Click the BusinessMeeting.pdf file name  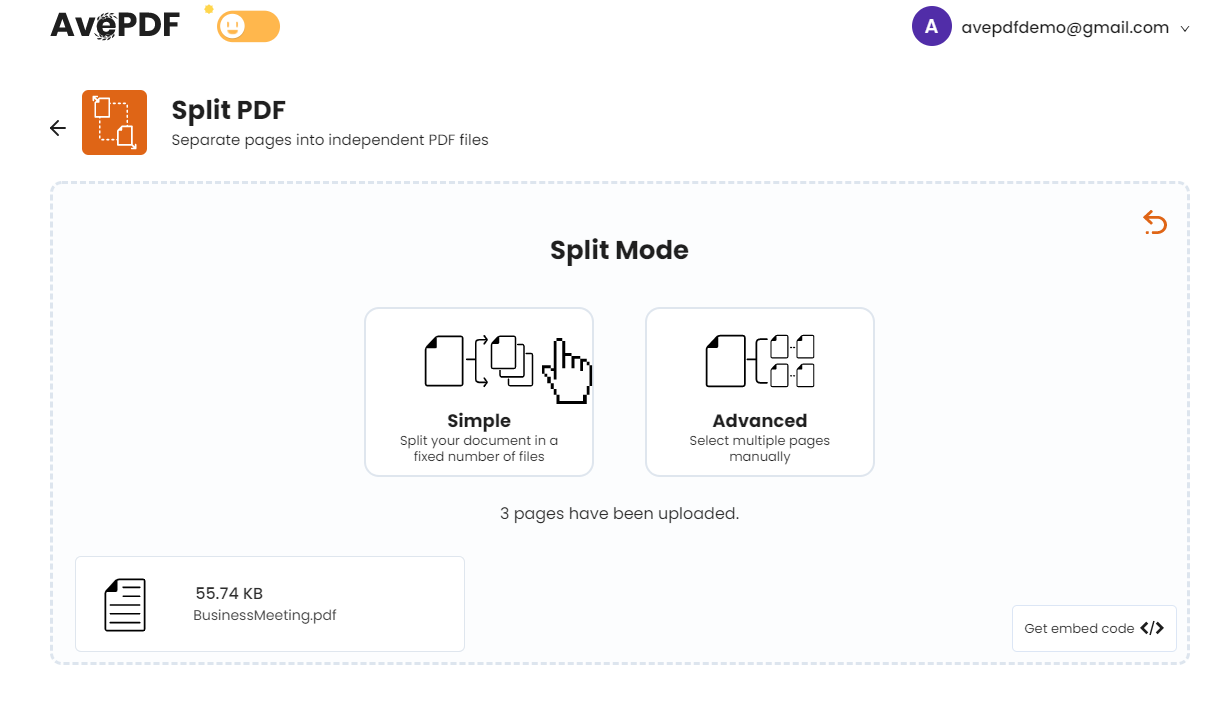265,615
